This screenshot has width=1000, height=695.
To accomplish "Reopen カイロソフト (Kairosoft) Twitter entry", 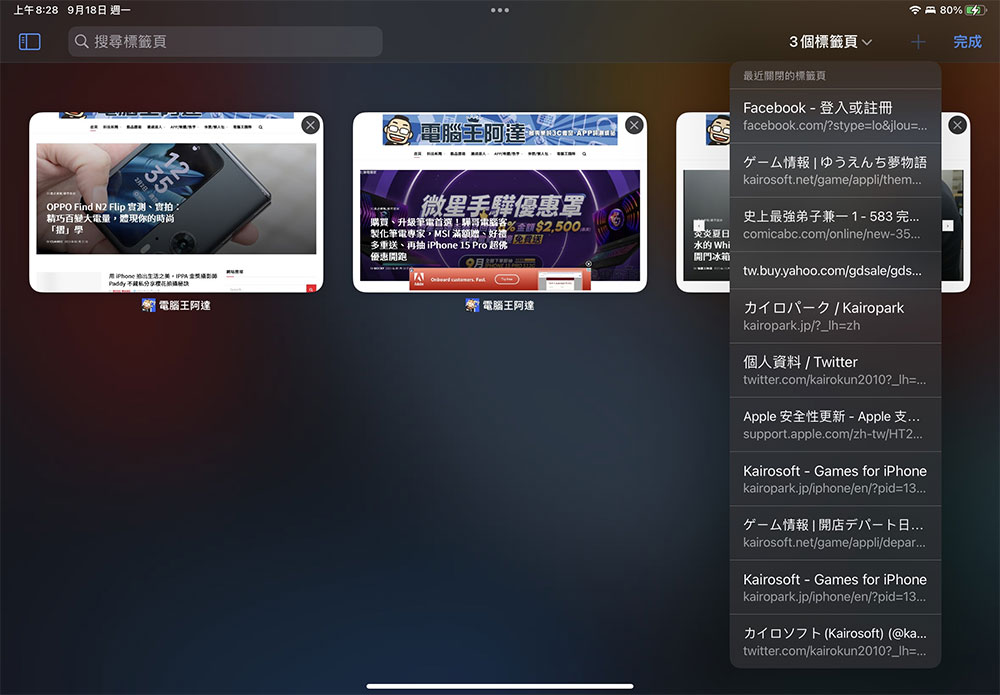I will coord(835,641).
